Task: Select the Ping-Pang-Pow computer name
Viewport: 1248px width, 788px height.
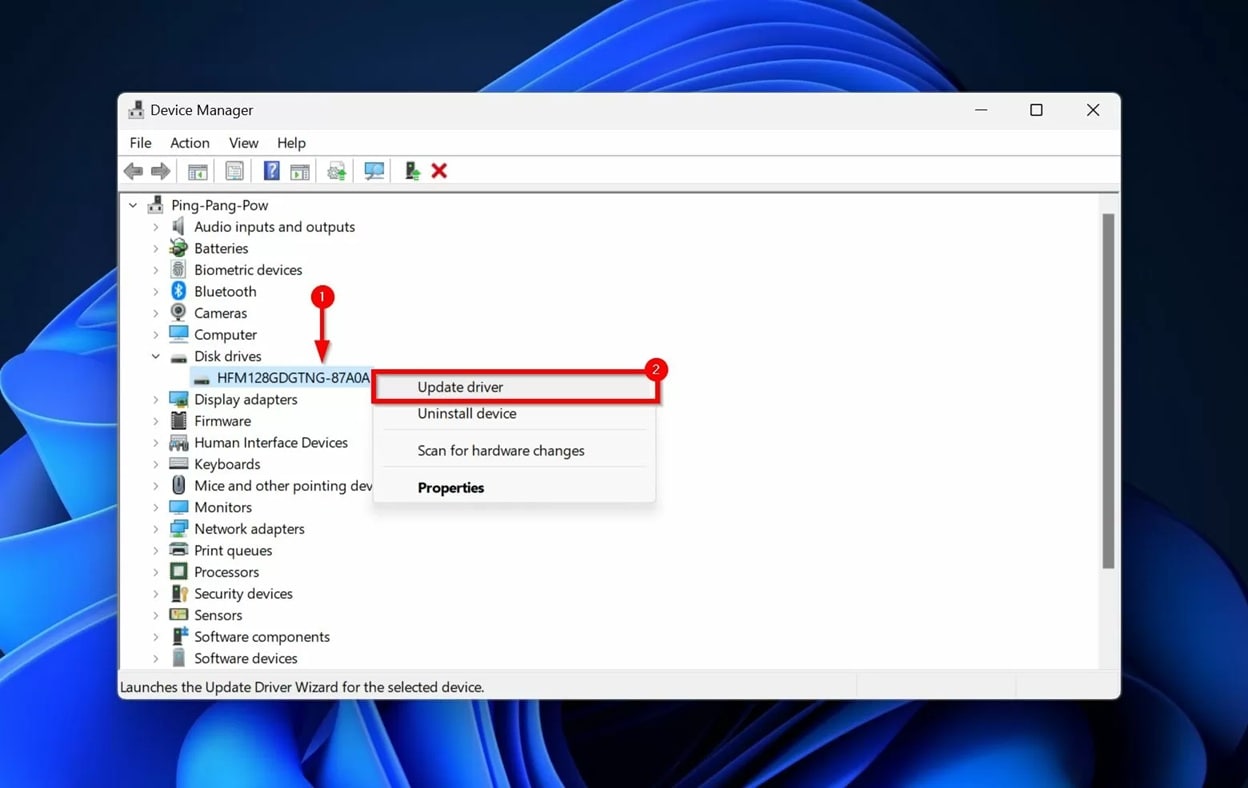Action: [220, 205]
